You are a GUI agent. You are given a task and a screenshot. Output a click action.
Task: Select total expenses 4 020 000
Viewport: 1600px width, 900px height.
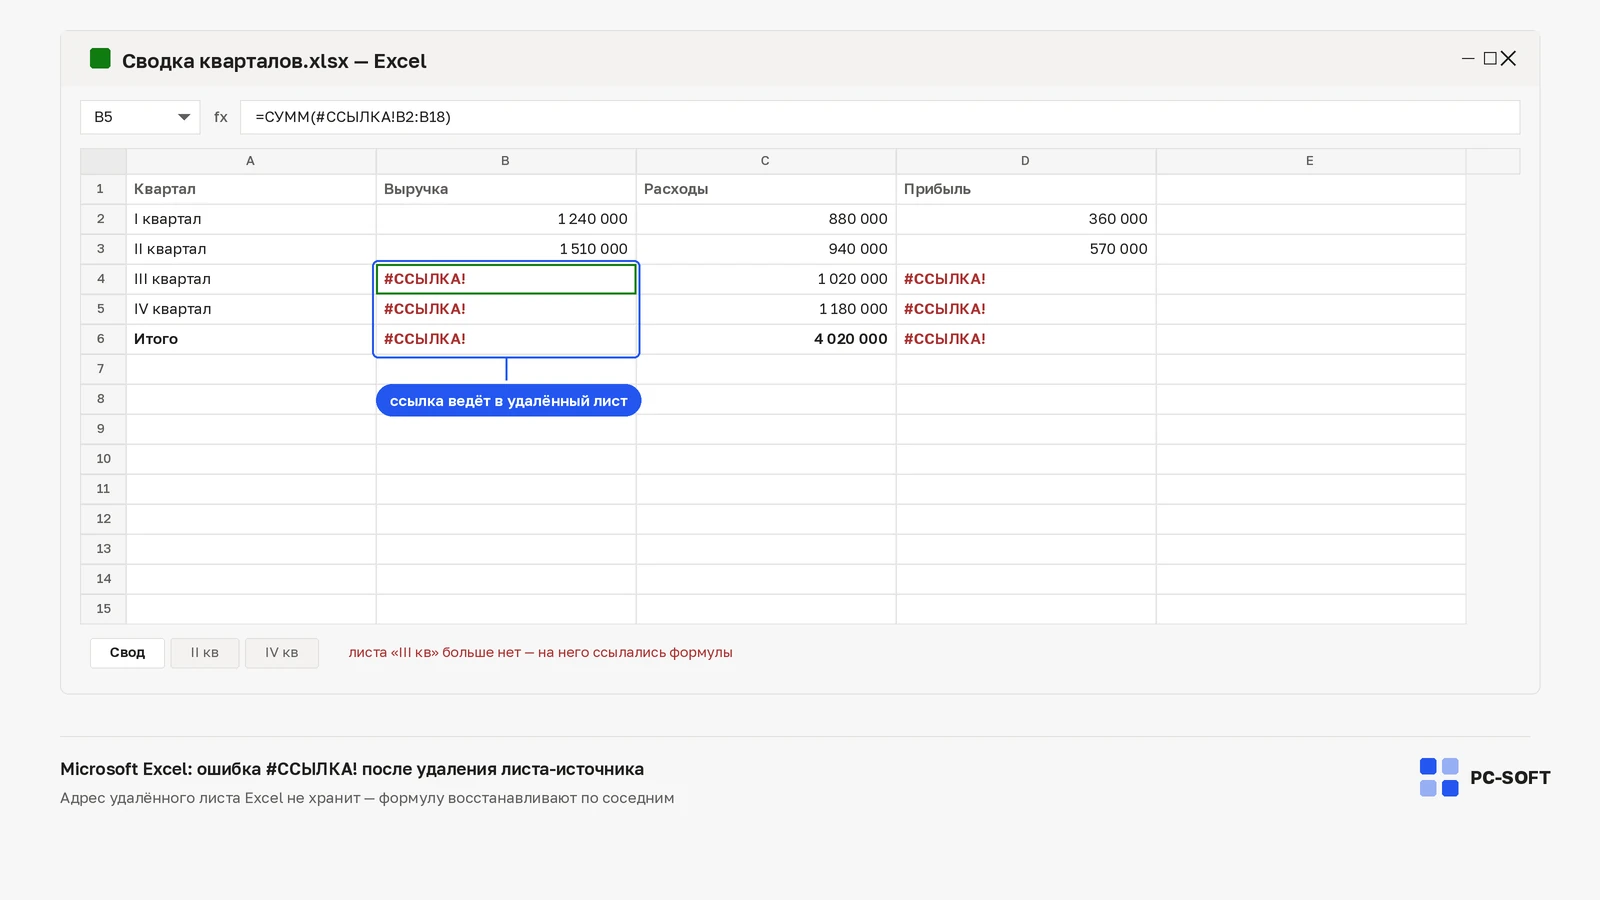(x=766, y=339)
